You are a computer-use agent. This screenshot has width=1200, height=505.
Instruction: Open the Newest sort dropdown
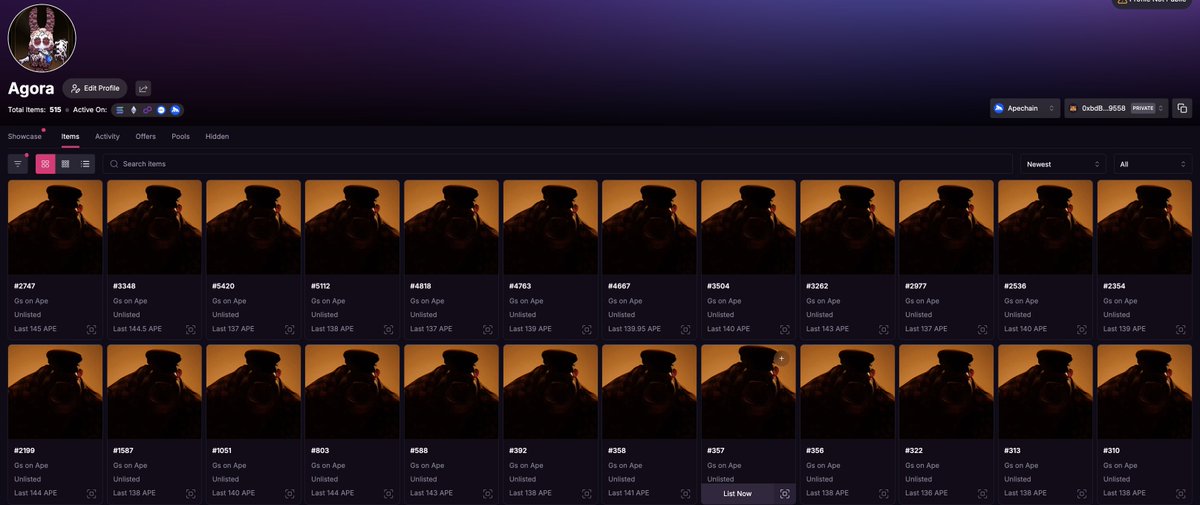click(1063, 164)
